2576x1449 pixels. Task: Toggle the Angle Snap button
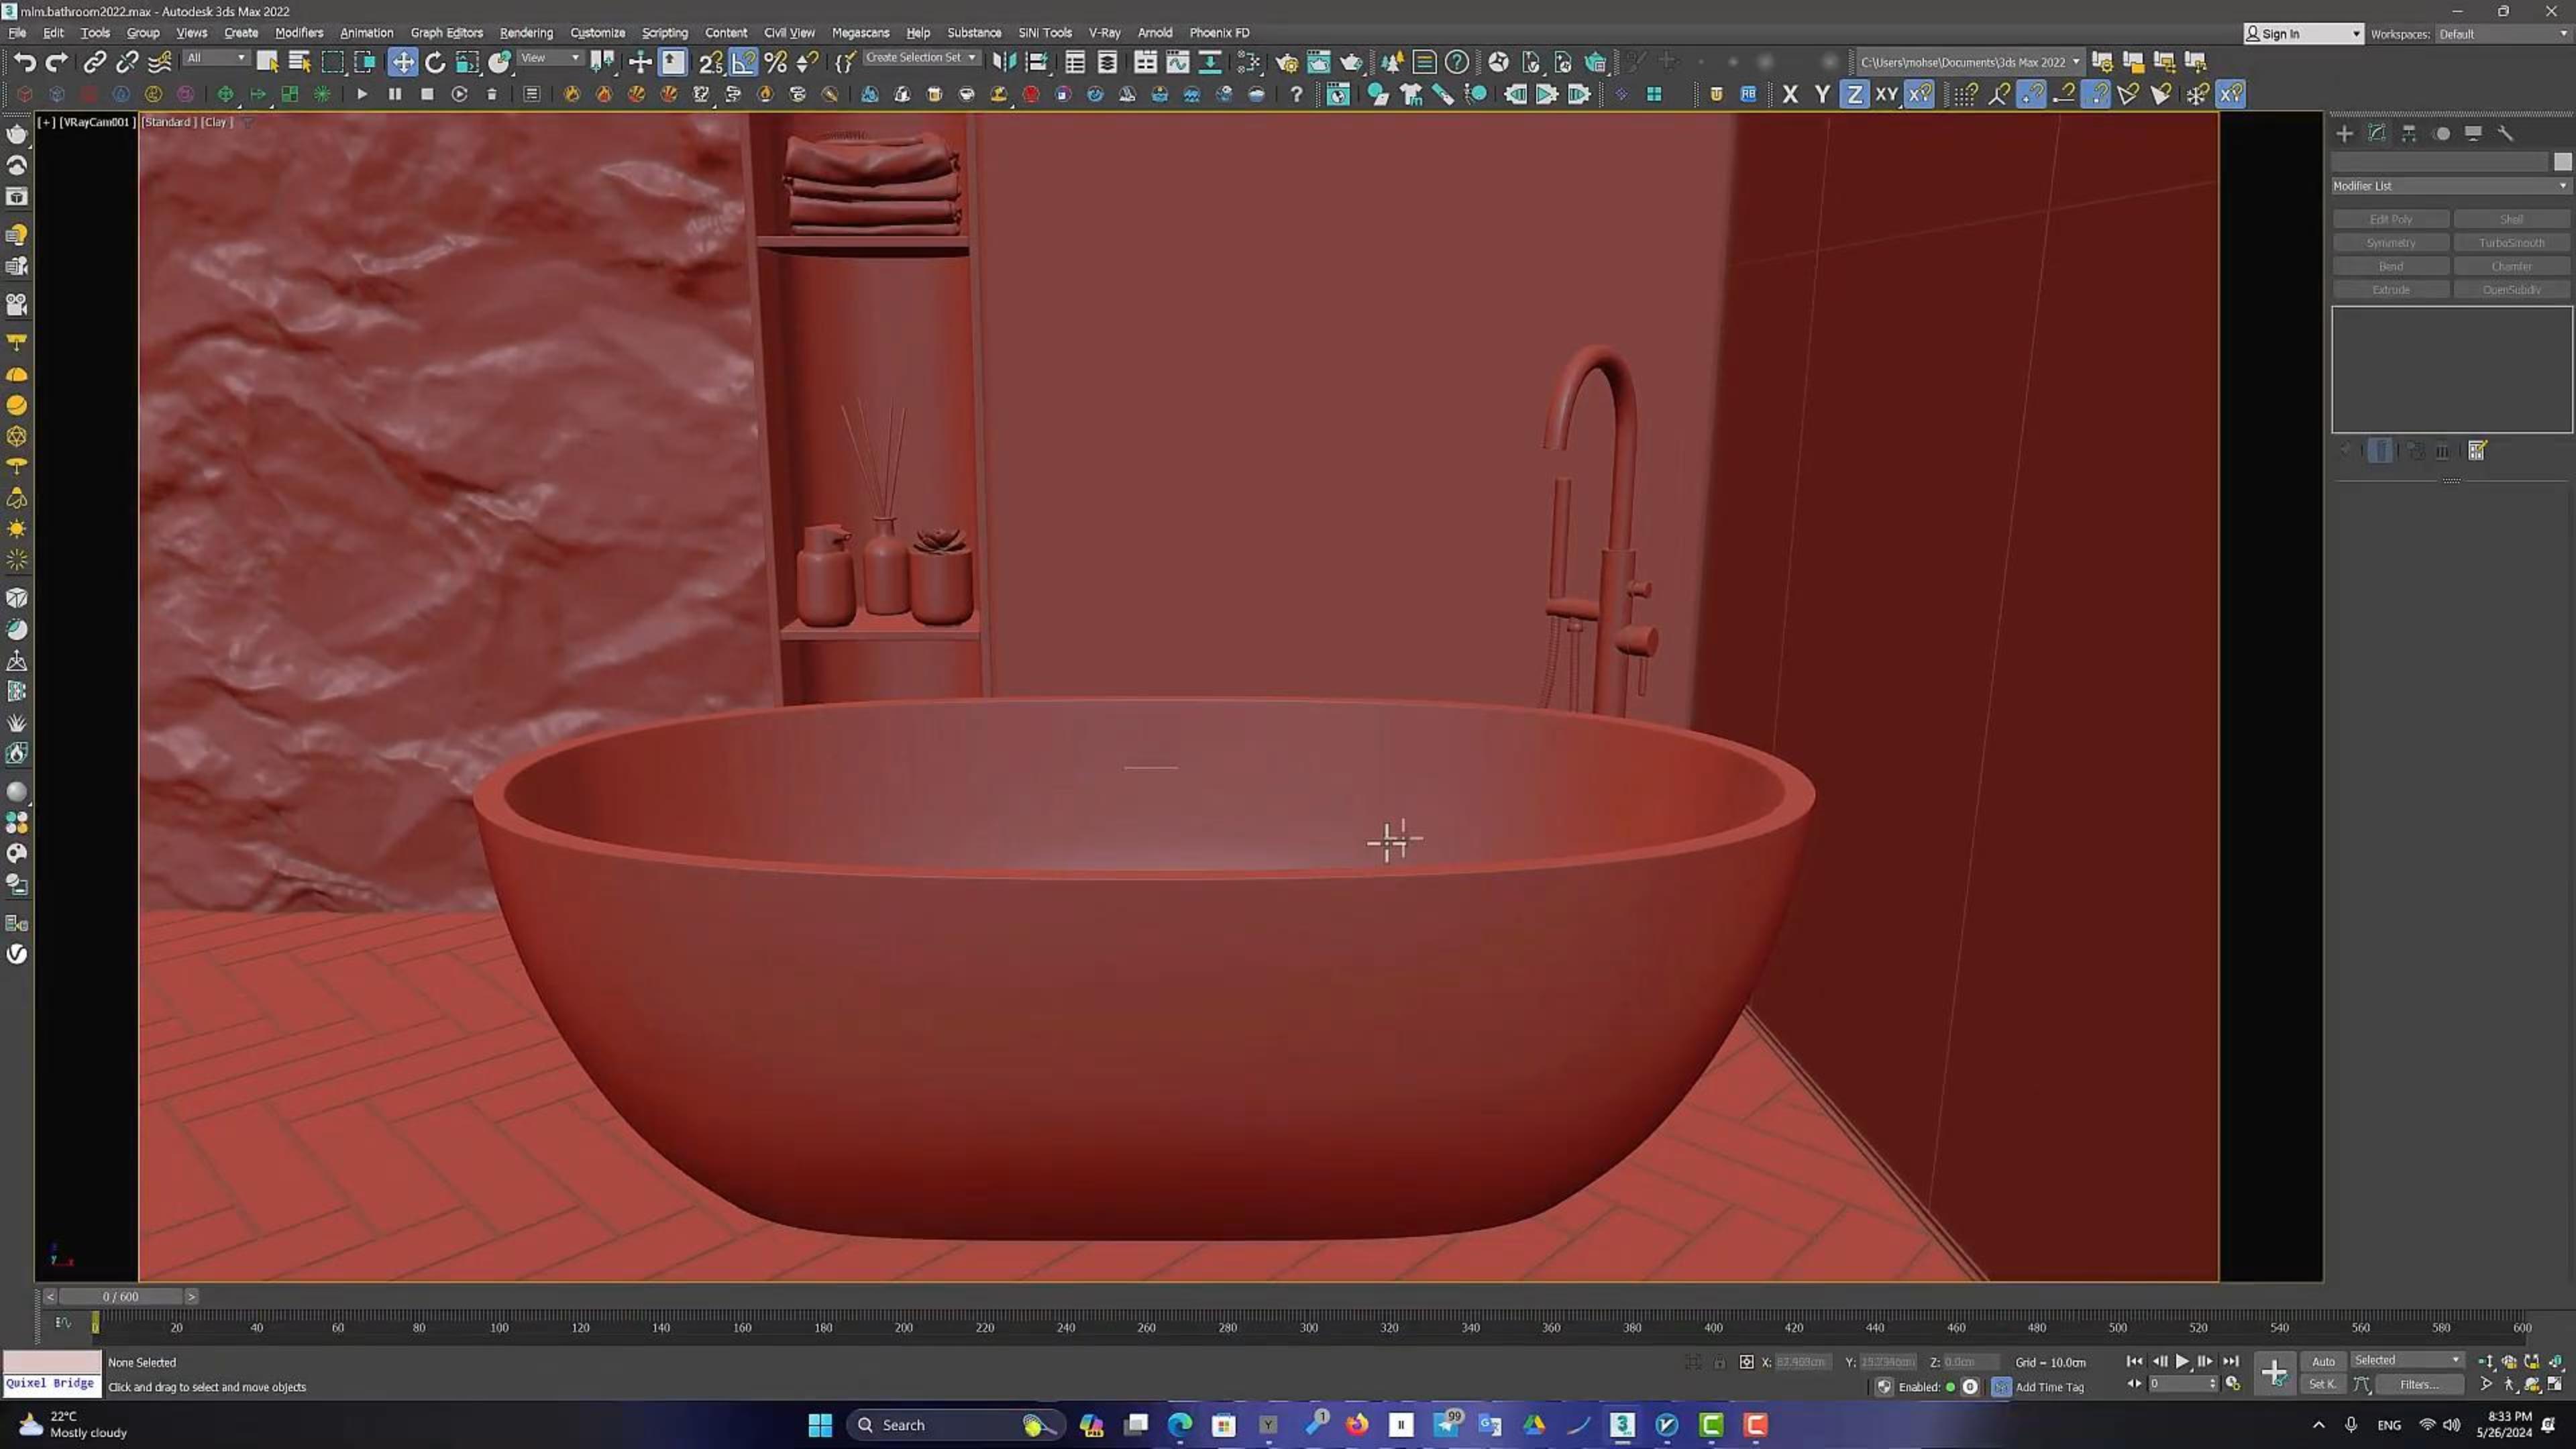743,62
